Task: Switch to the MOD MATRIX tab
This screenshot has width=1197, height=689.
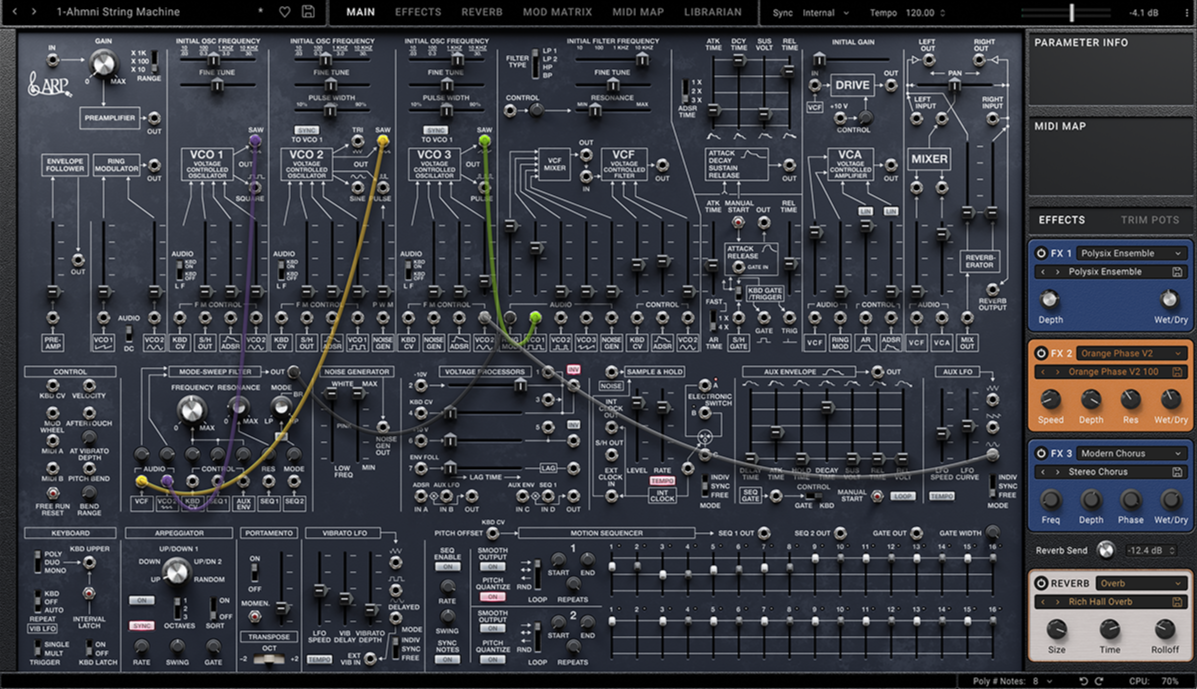Action: point(557,12)
